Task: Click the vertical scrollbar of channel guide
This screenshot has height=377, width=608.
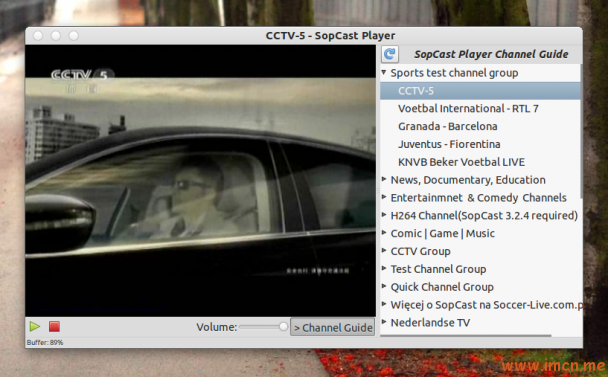Action: 581,132
